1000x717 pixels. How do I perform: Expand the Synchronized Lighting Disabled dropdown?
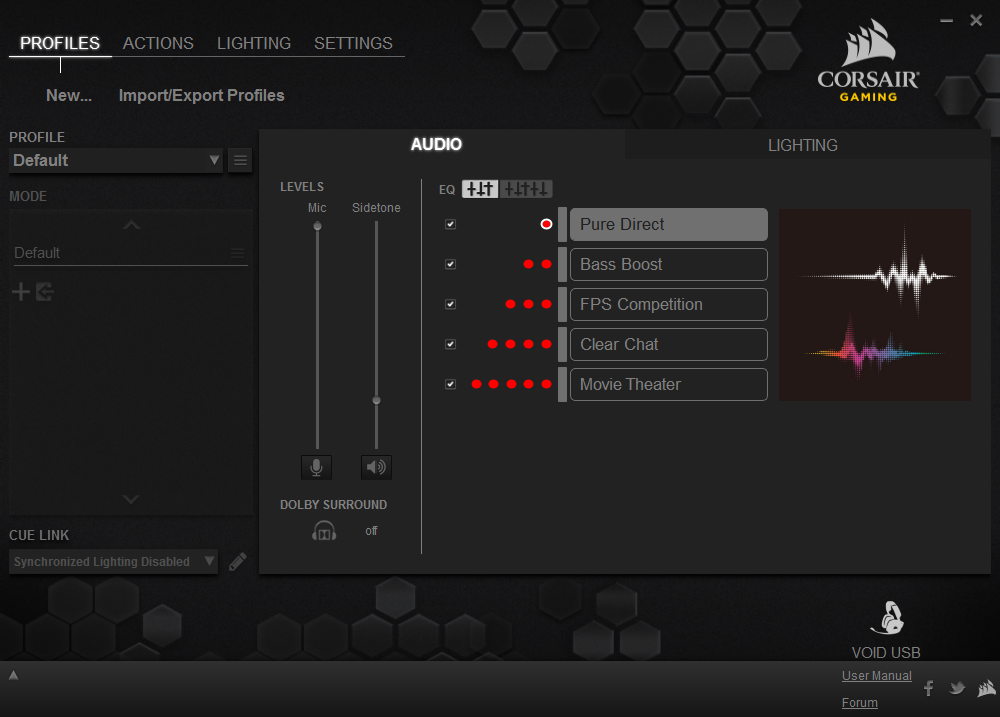pos(112,562)
